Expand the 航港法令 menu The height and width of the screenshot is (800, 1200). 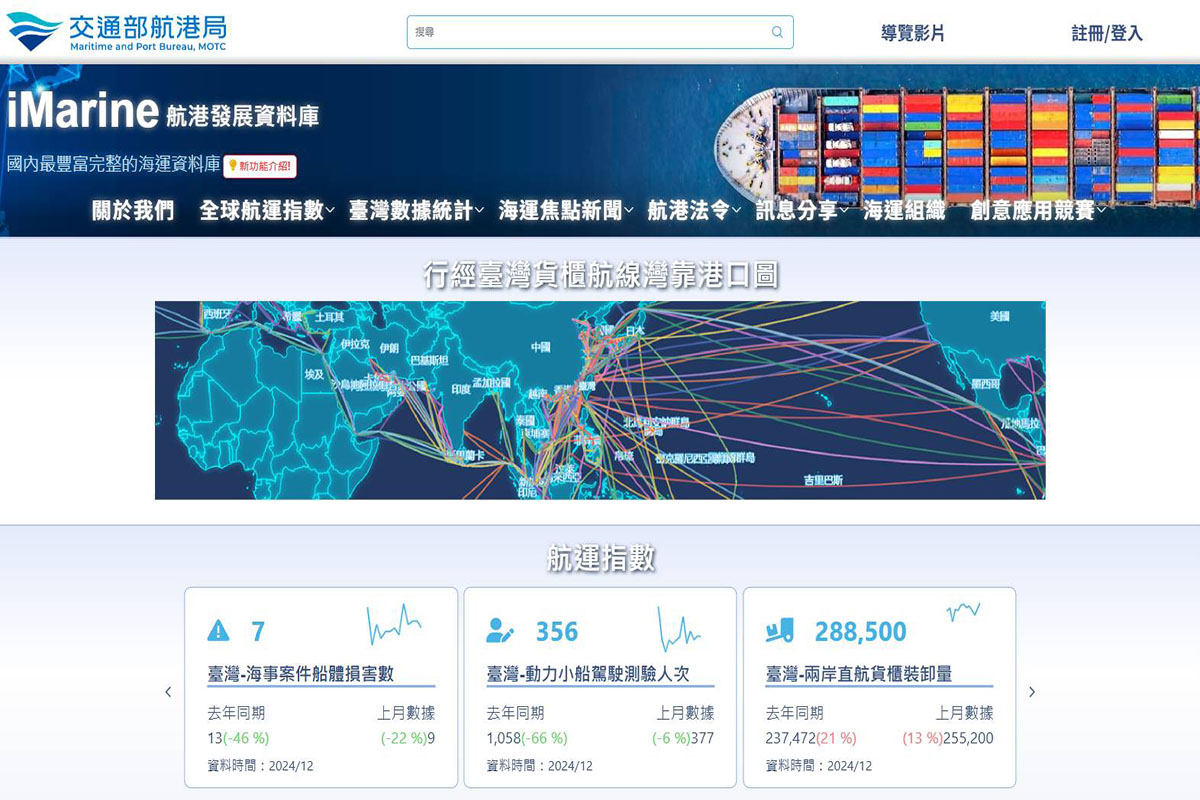pyautogui.click(x=695, y=210)
